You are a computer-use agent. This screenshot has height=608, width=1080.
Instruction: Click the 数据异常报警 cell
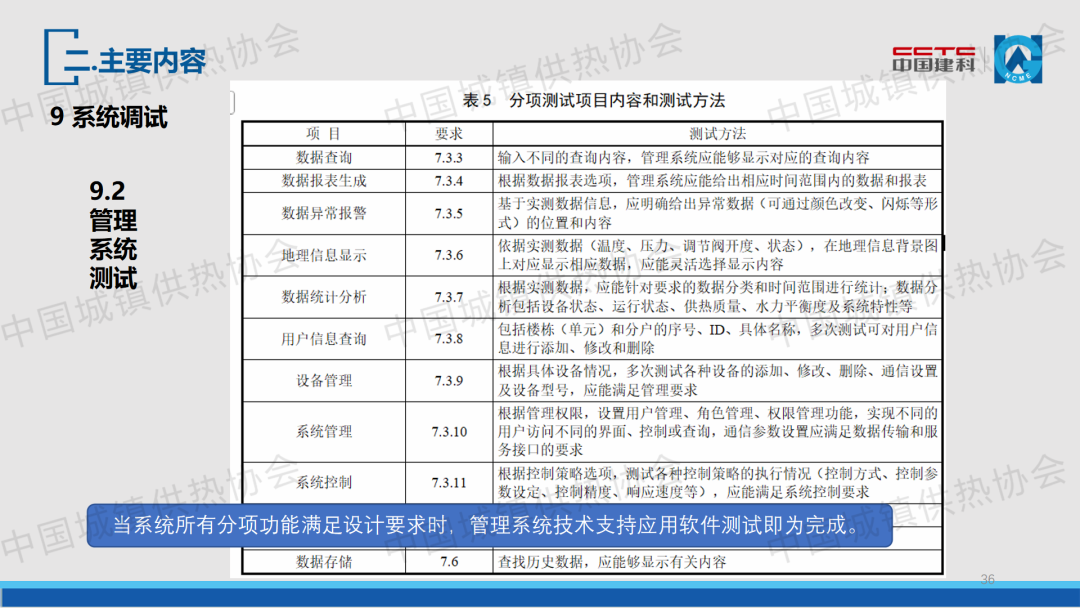pyautogui.click(x=324, y=213)
